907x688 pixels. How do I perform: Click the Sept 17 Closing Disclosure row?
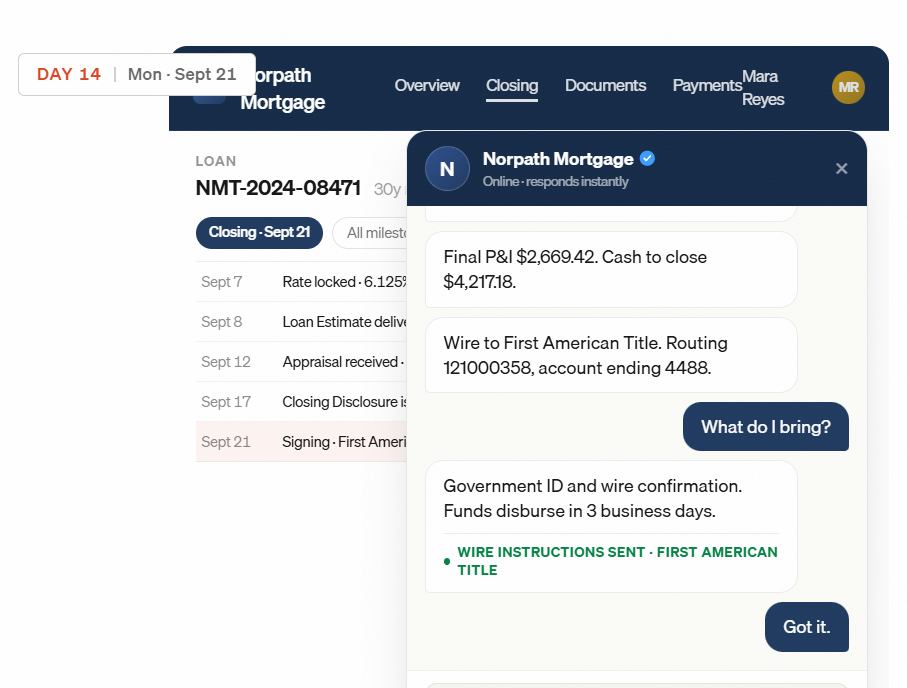coord(301,402)
